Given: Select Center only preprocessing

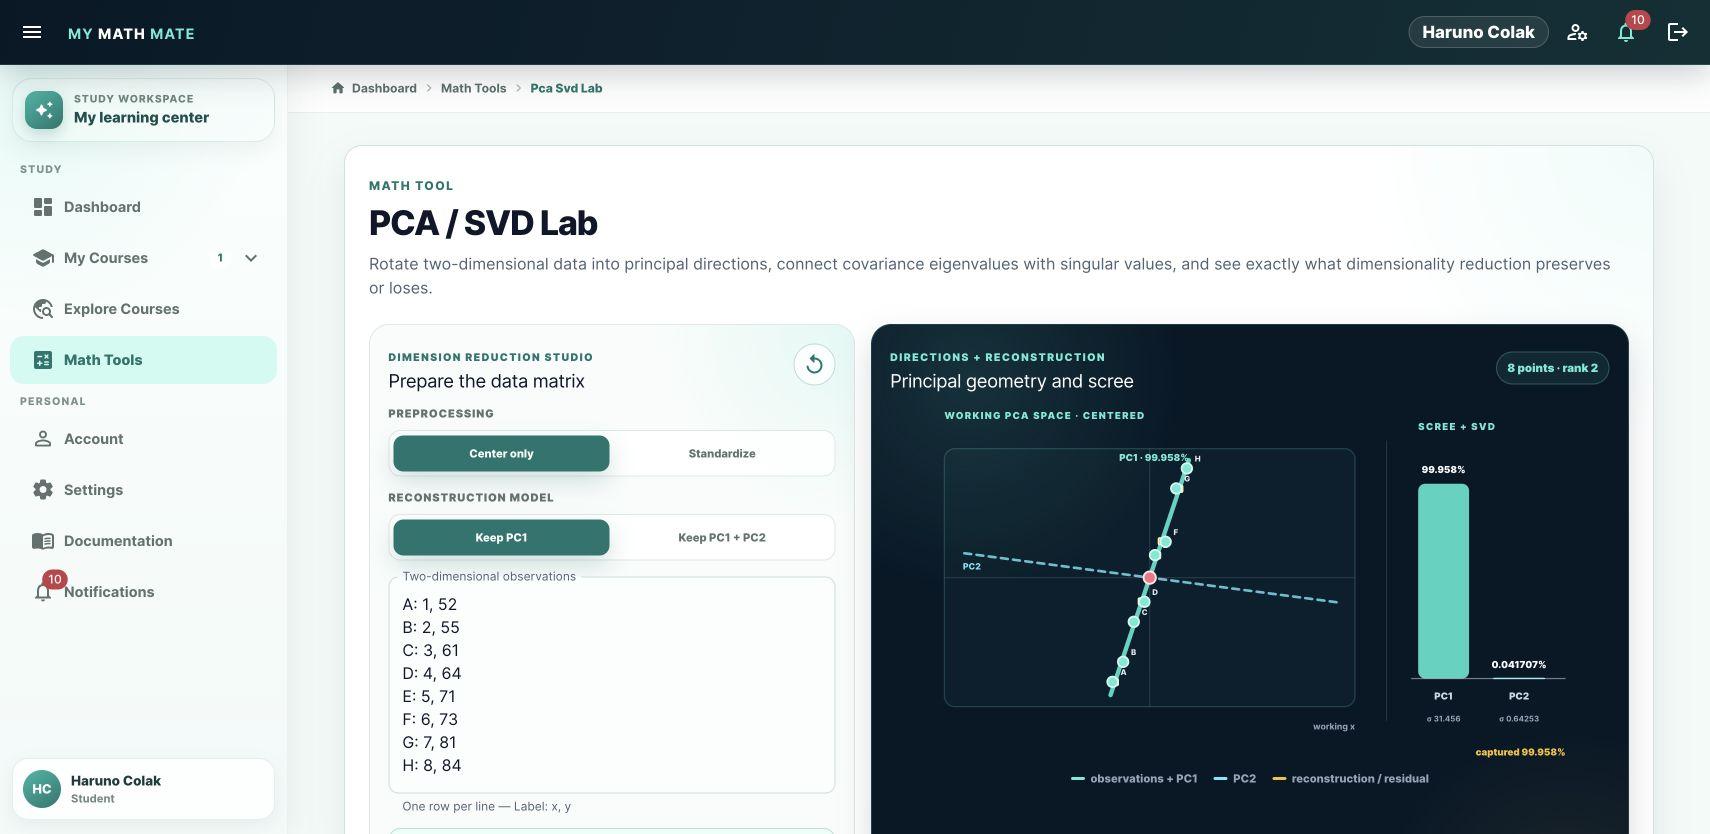Looking at the screenshot, I should pos(501,453).
